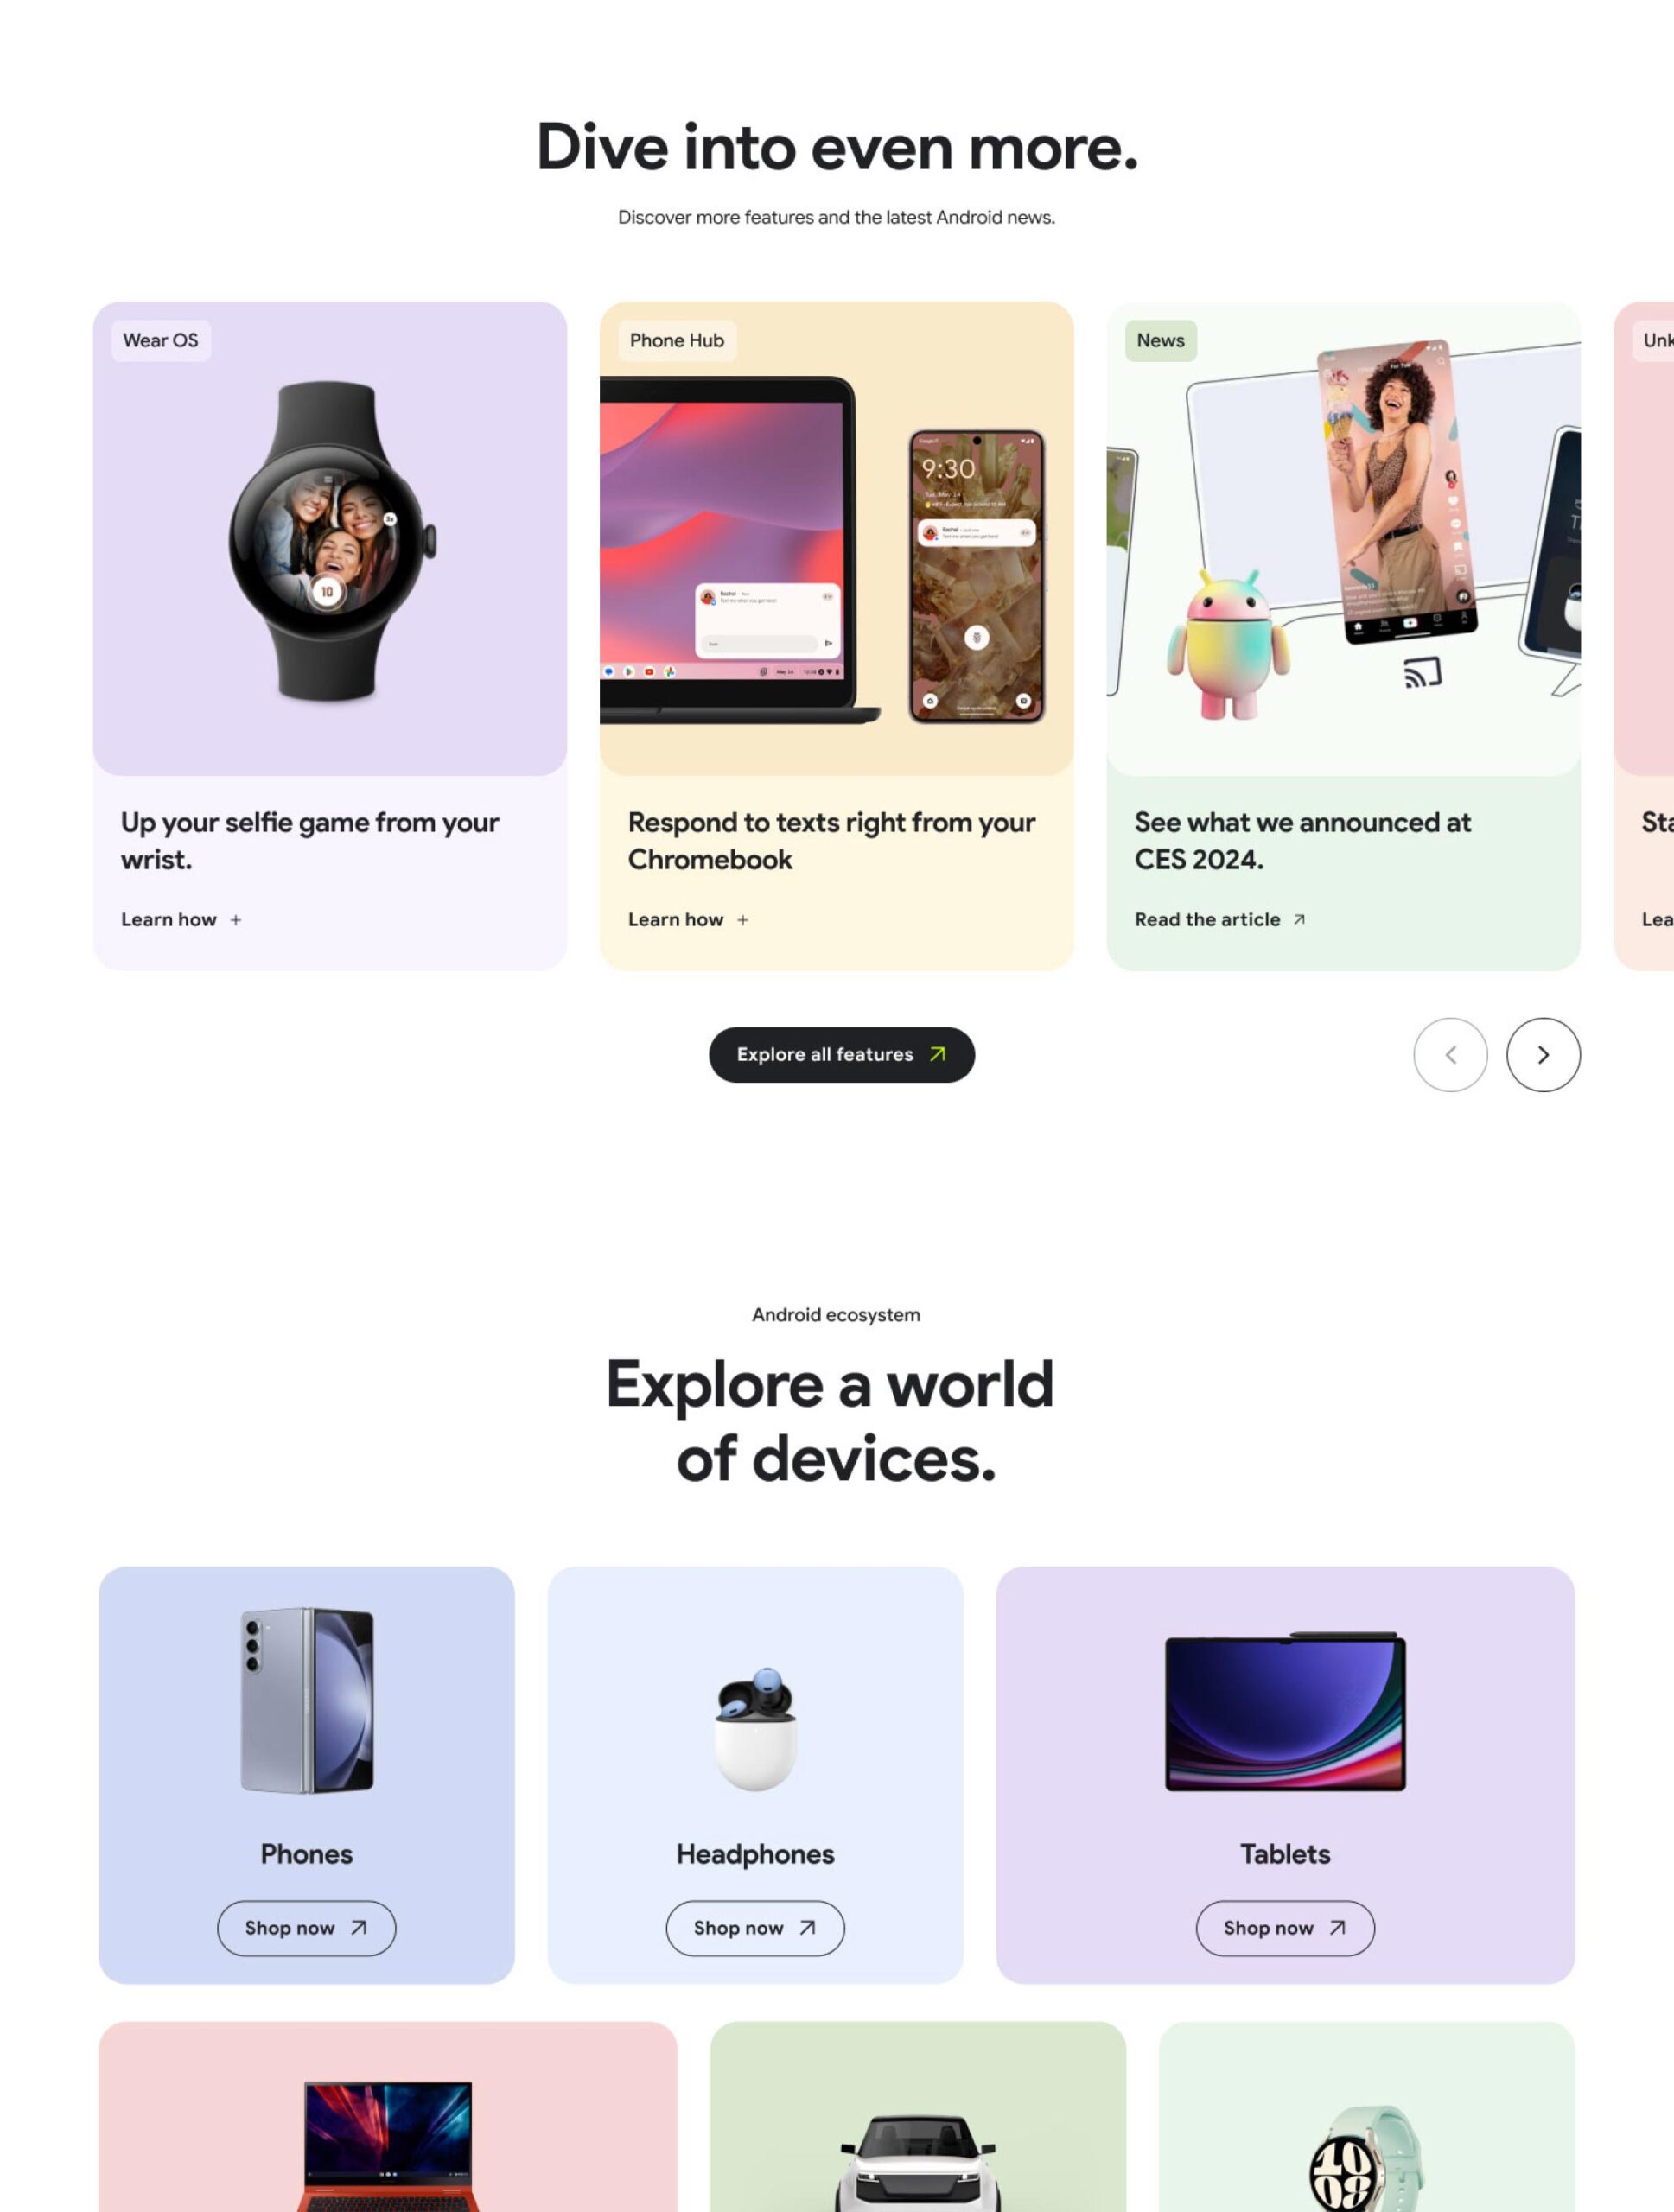
Task: Click the red laptop image card
Action: click(388, 2116)
